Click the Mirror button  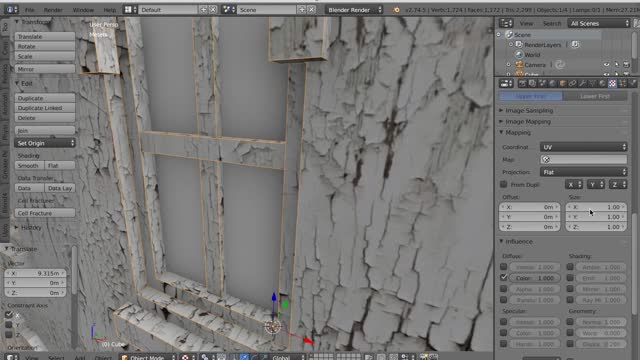45,69
